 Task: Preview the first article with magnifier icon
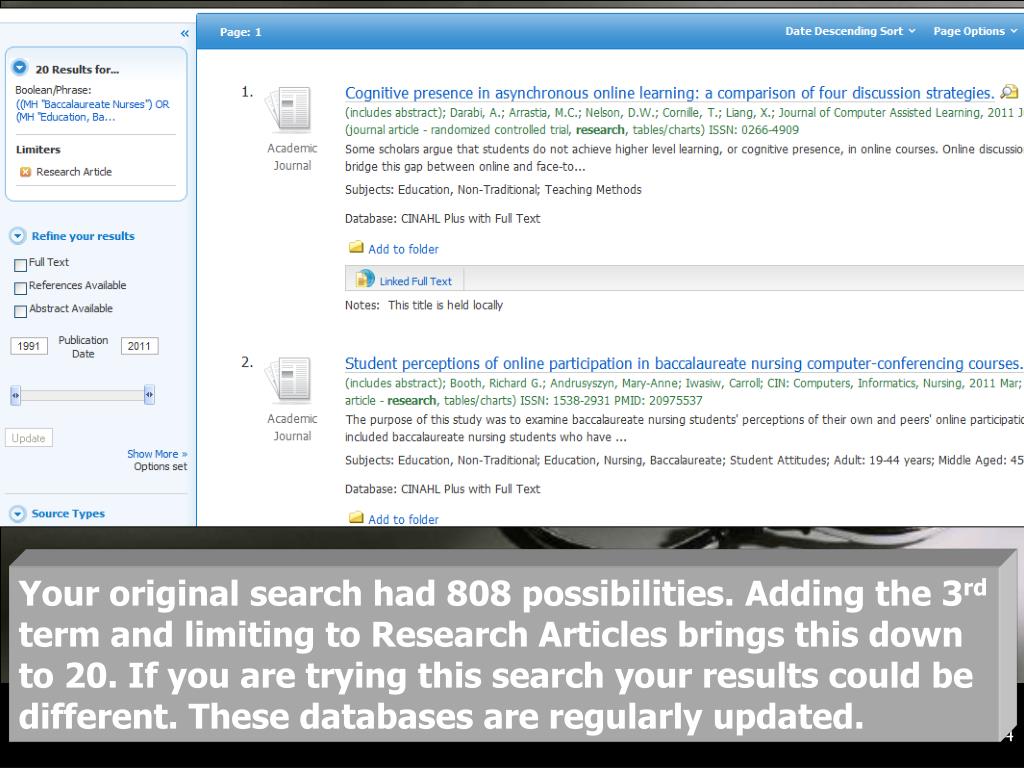pos(1009,92)
